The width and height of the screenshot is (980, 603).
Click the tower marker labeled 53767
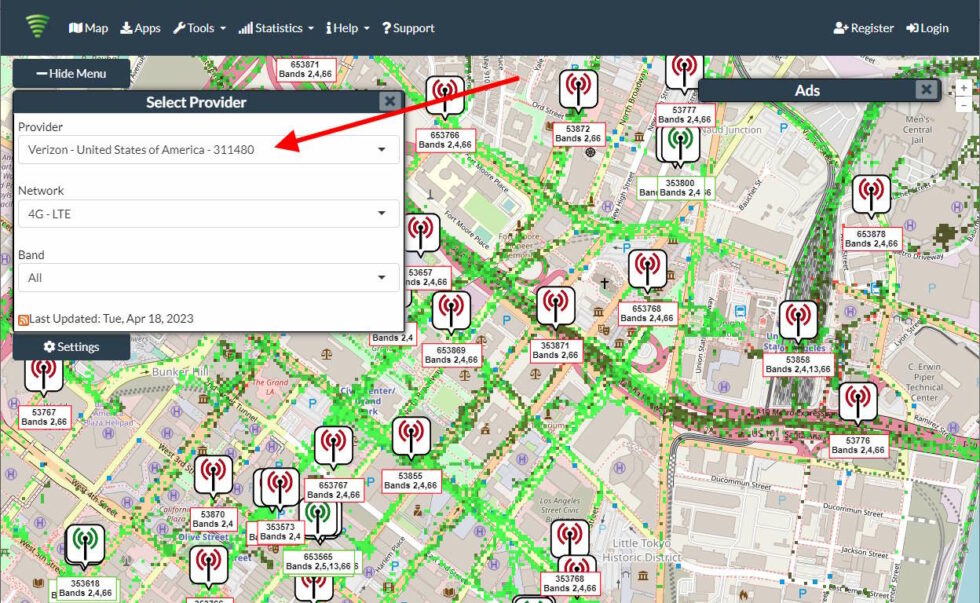pos(44,374)
